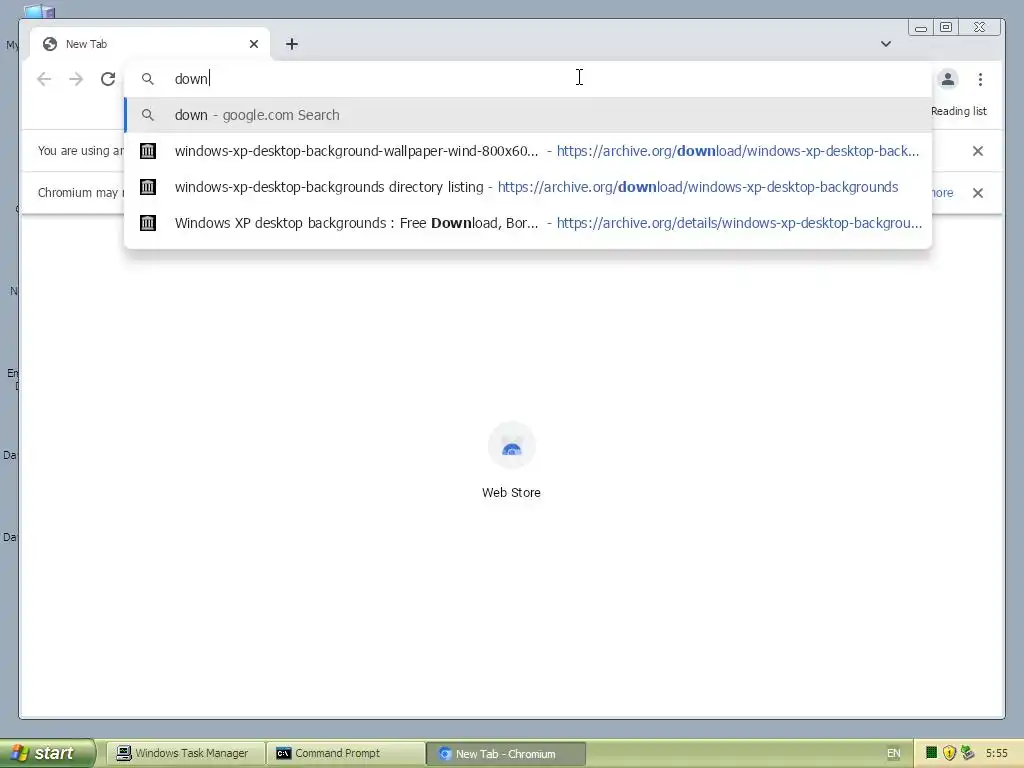Image resolution: width=1024 pixels, height=768 pixels.
Task: Click the safely remove hardware tray icon
Action: 968,753
